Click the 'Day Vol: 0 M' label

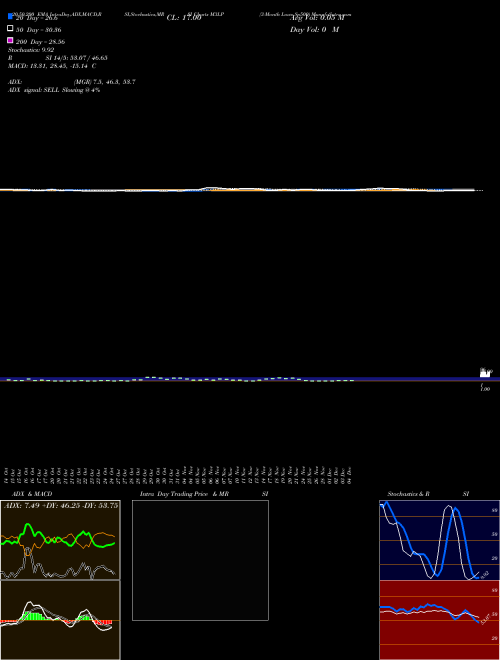coord(314,29)
